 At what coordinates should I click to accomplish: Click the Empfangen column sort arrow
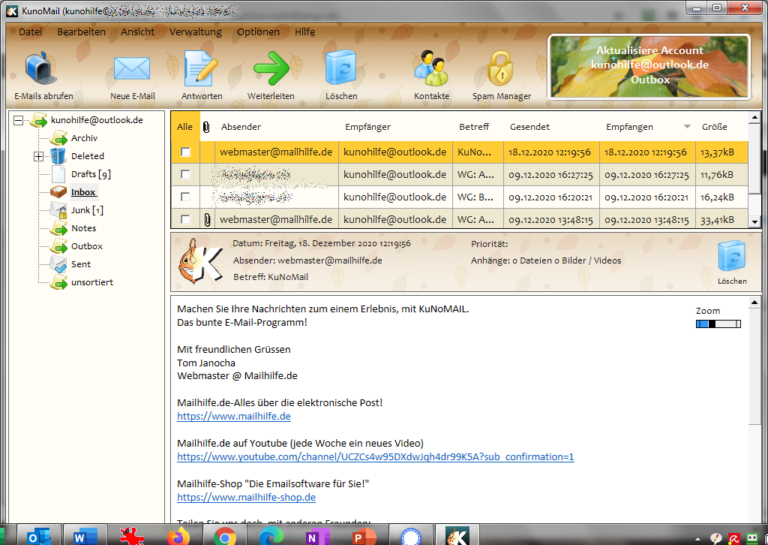coord(687,127)
